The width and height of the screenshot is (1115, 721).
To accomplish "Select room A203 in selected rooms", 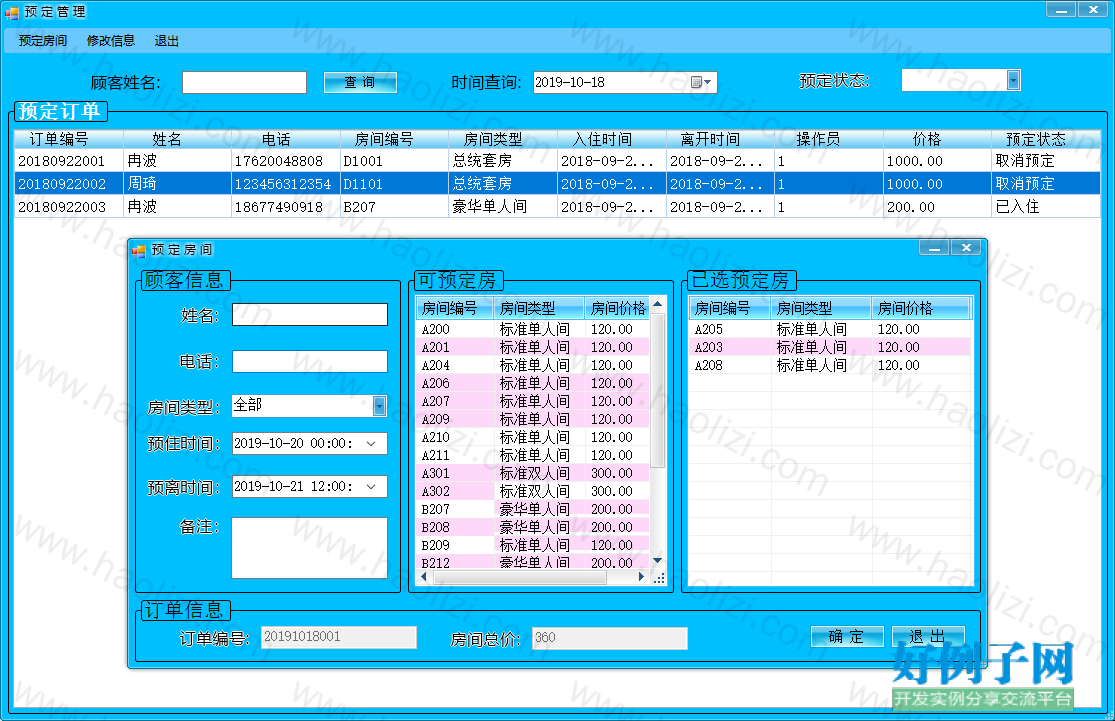I will (x=830, y=347).
